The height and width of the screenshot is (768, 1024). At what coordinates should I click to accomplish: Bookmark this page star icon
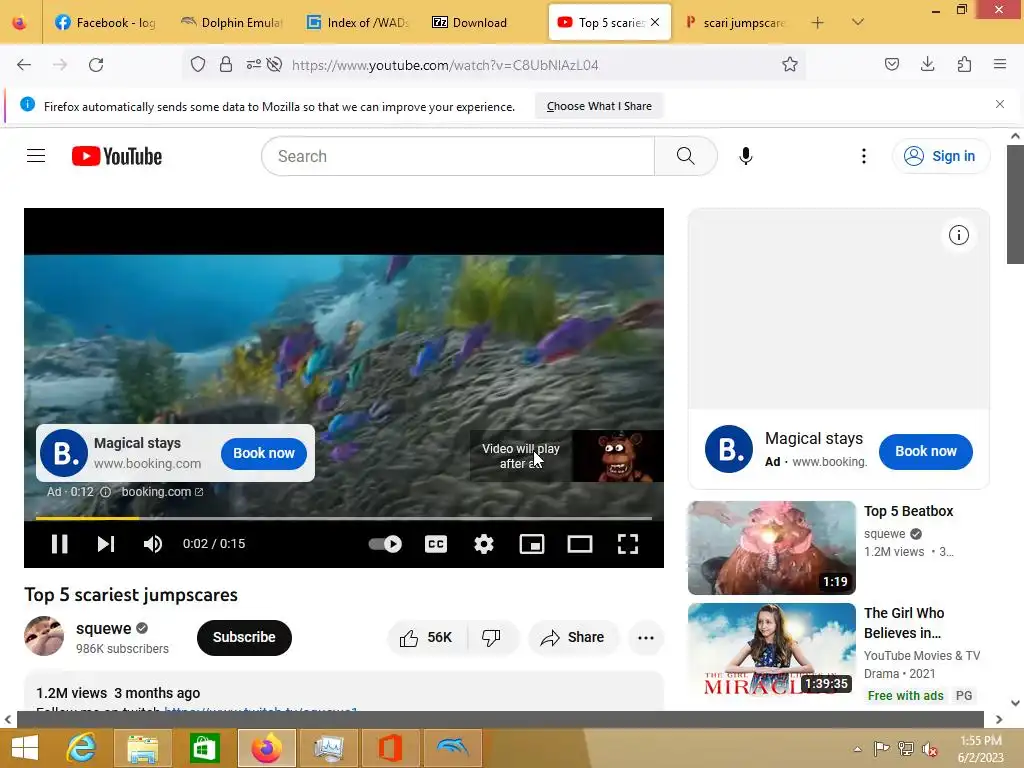point(790,64)
